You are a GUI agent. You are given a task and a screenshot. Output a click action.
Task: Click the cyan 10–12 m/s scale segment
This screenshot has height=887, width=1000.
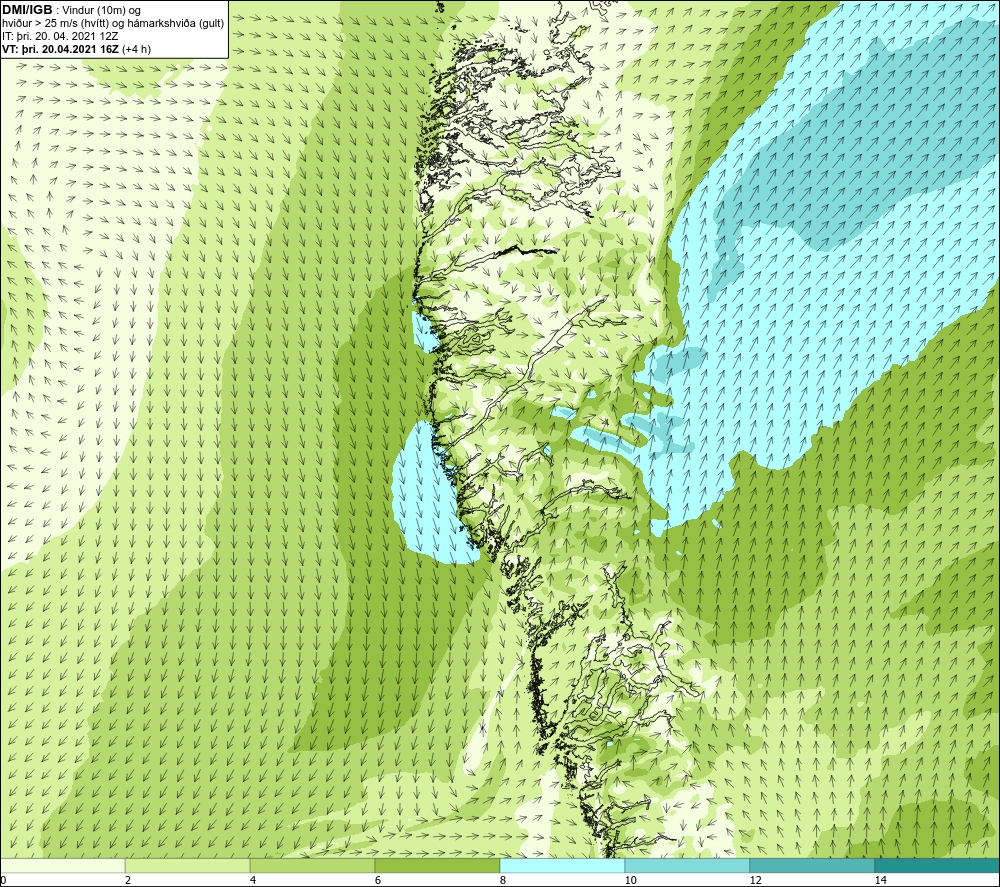(x=688, y=865)
